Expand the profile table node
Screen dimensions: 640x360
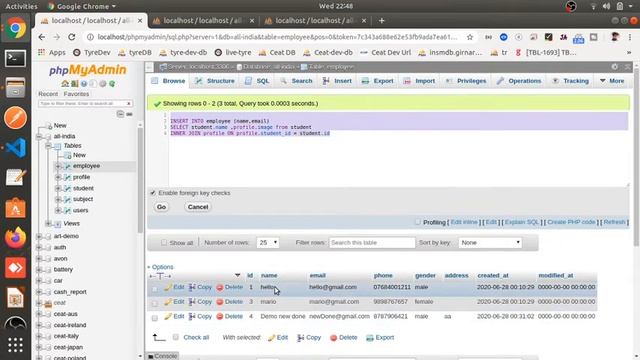point(58,177)
